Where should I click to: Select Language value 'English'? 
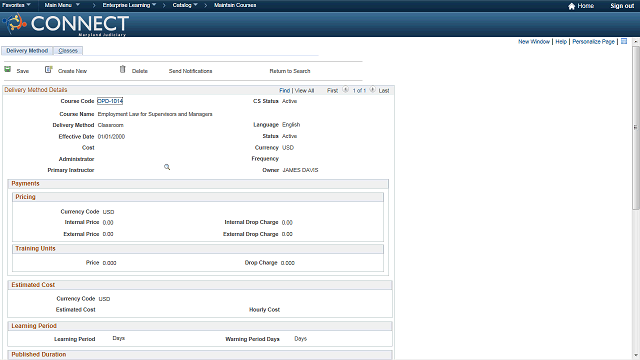pos(291,125)
